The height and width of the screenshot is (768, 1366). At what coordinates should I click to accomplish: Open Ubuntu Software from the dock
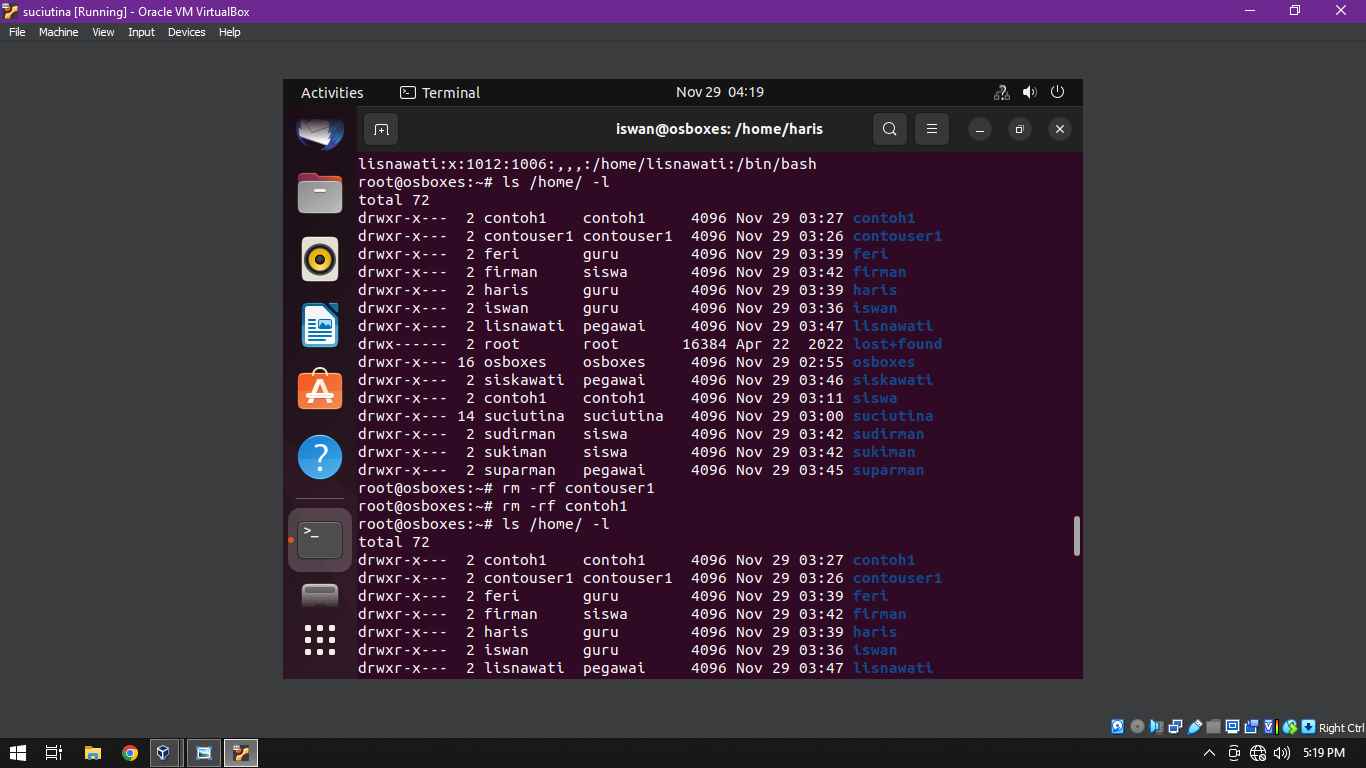320,391
